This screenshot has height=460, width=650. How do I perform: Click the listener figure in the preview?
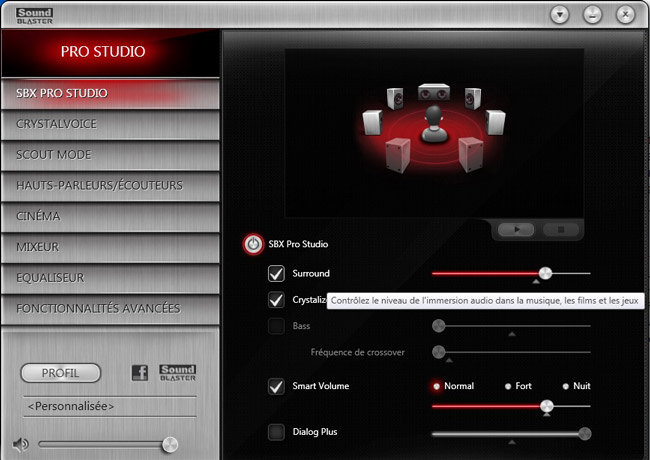(434, 124)
